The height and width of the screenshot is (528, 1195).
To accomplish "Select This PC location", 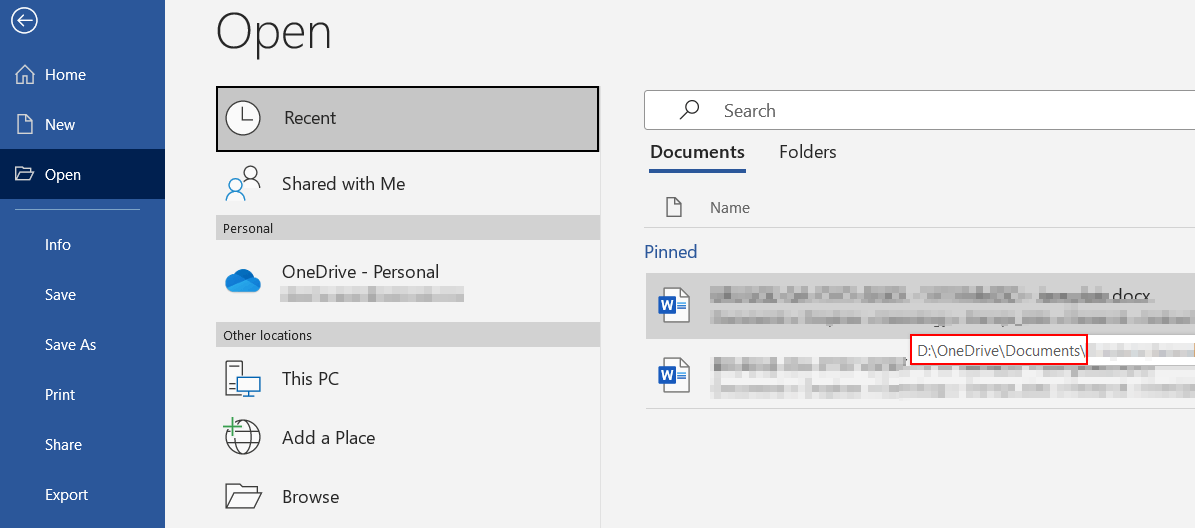I will [x=408, y=379].
